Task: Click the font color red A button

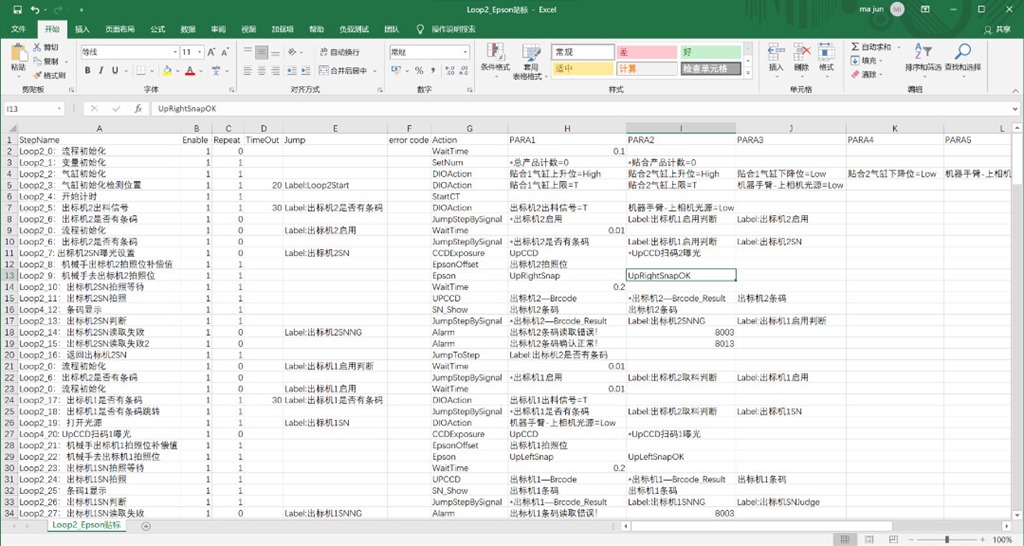Action: (190, 71)
